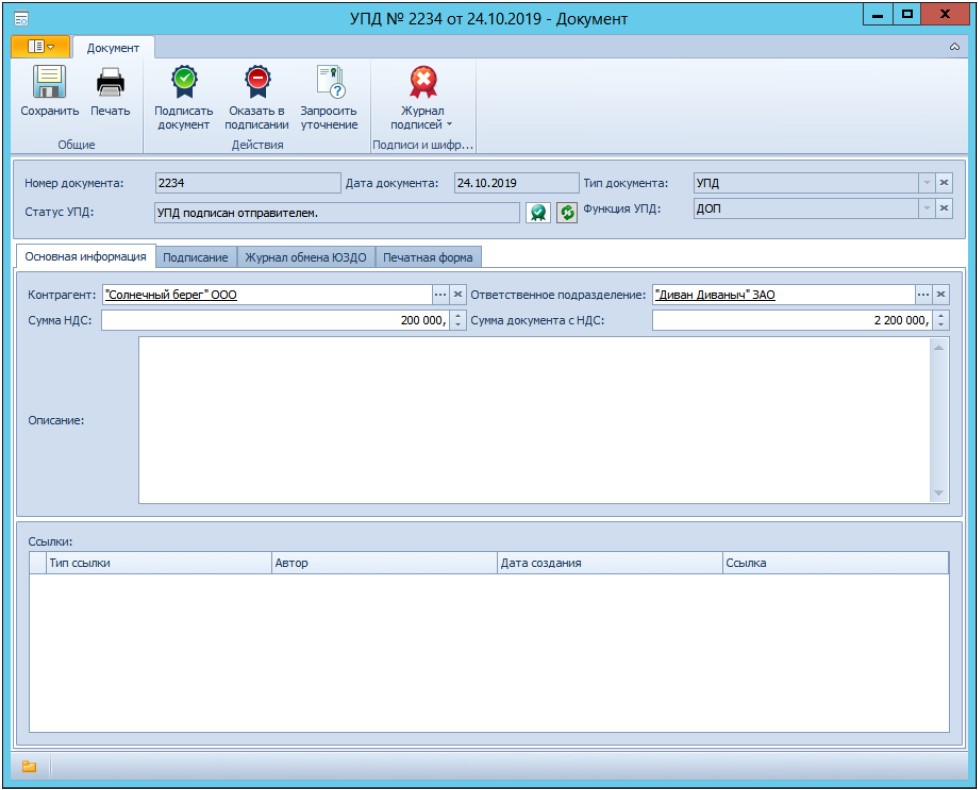Image resolution: width=978 pixels, height=790 pixels.
Task: Clear the Ответственное подразделение field
Action: click(x=941, y=294)
